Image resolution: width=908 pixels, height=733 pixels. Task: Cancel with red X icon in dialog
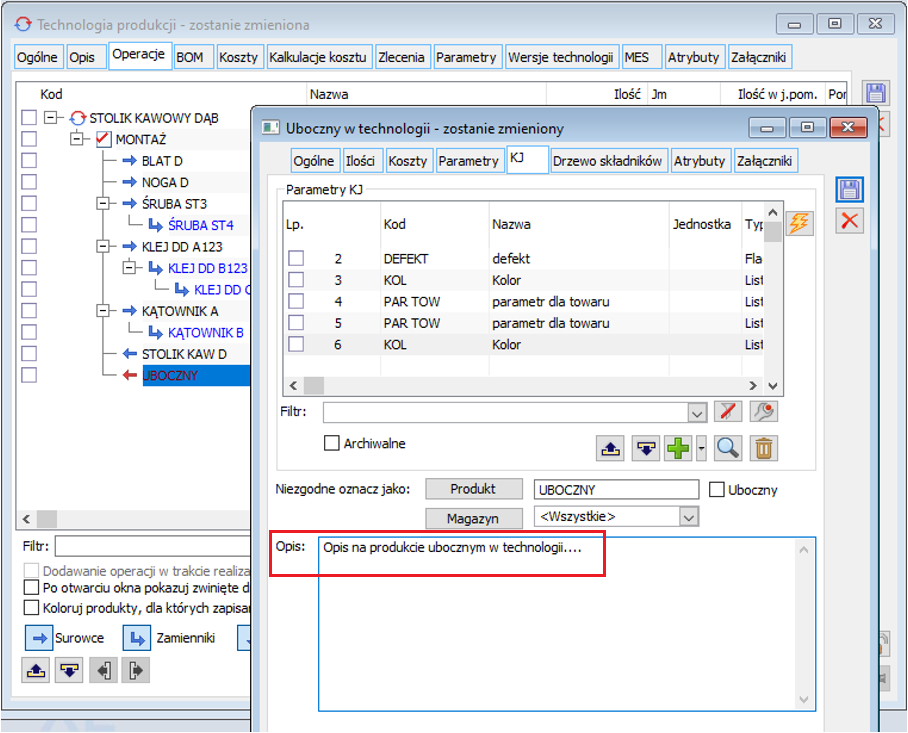point(849,221)
